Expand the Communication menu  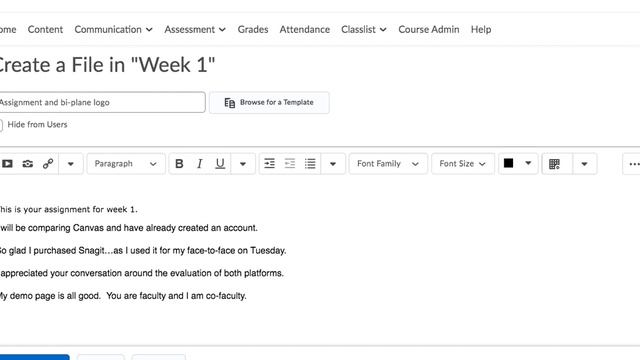(113, 29)
